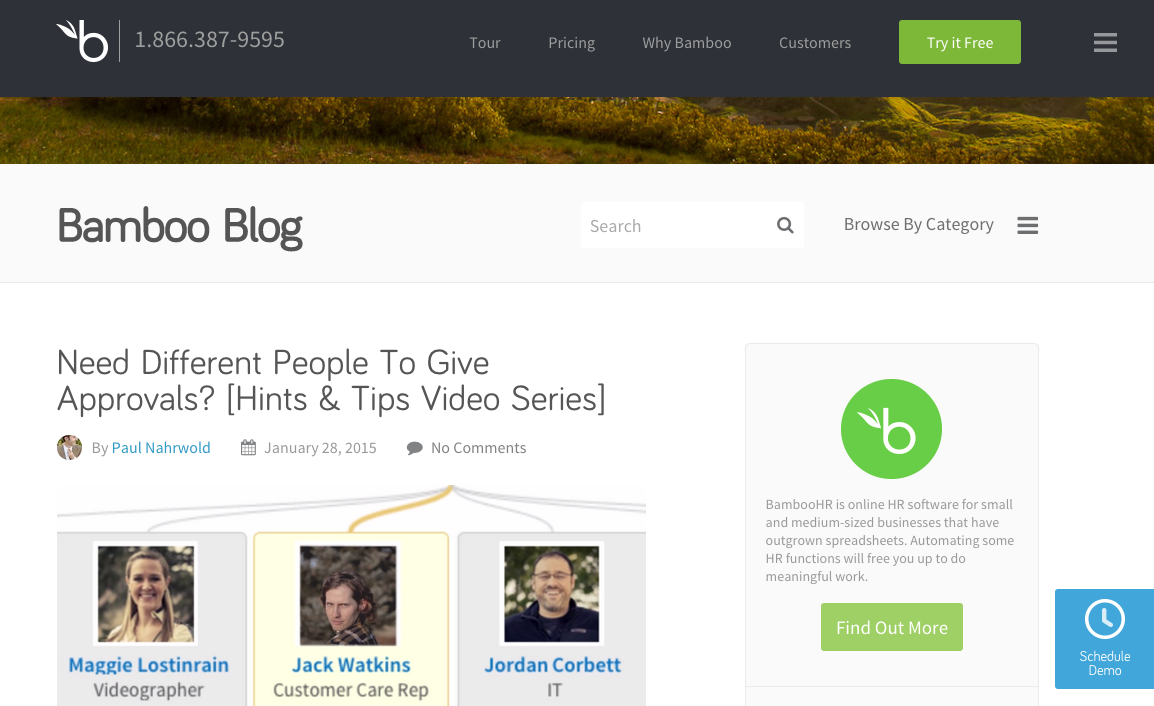Click the calendar icon beside January 28, 2015
This screenshot has height=706, width=1154.
click(249, 448)
